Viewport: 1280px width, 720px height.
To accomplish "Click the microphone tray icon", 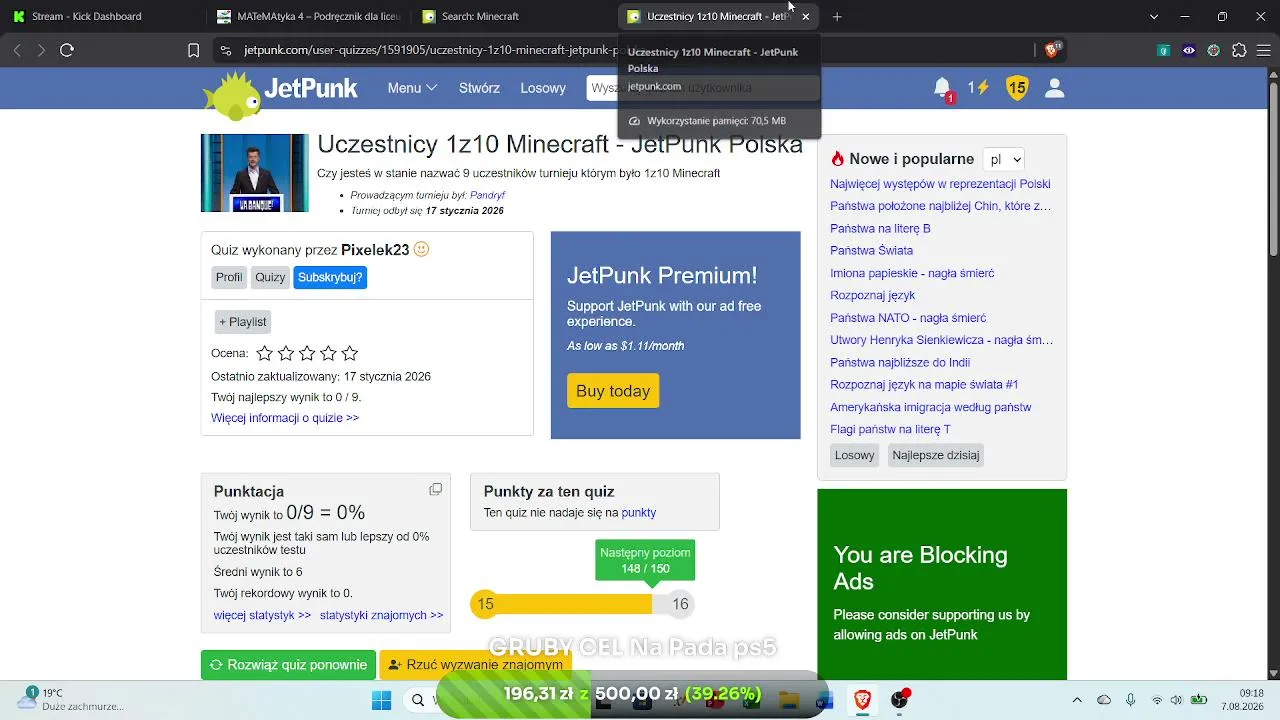I will click(x=1130, y=700).
